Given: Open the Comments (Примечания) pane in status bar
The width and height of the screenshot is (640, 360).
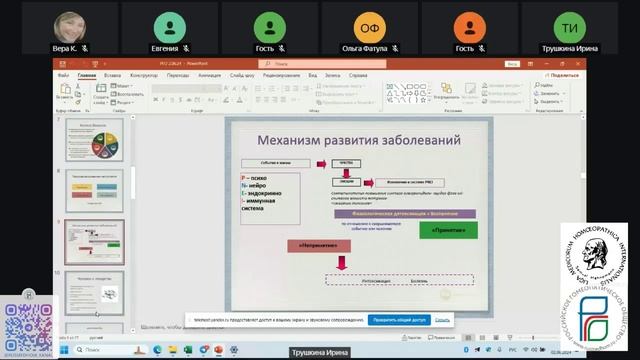Looking at the screenshot, I should pyautogui.click(x=441, y=338).
